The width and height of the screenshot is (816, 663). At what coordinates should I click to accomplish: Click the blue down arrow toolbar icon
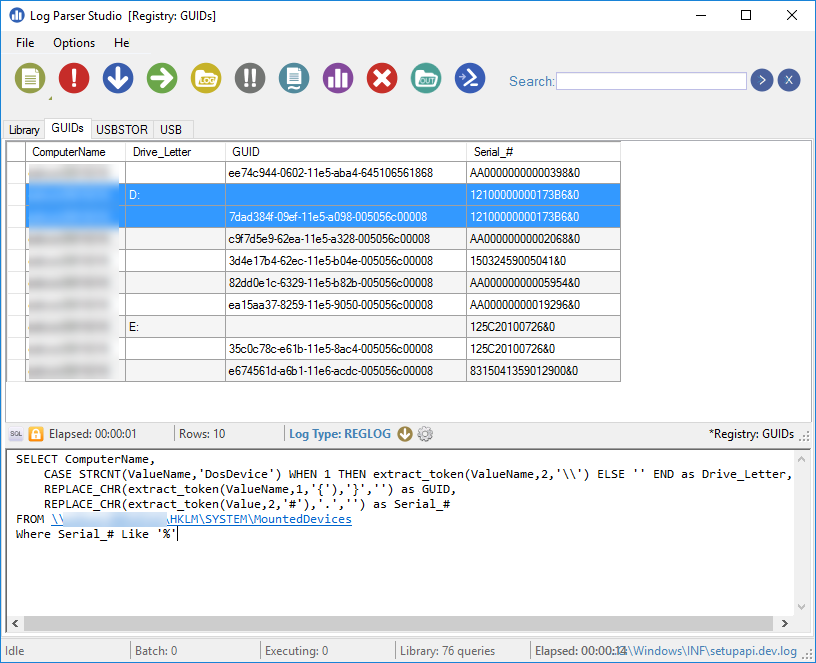coord(118,77)
